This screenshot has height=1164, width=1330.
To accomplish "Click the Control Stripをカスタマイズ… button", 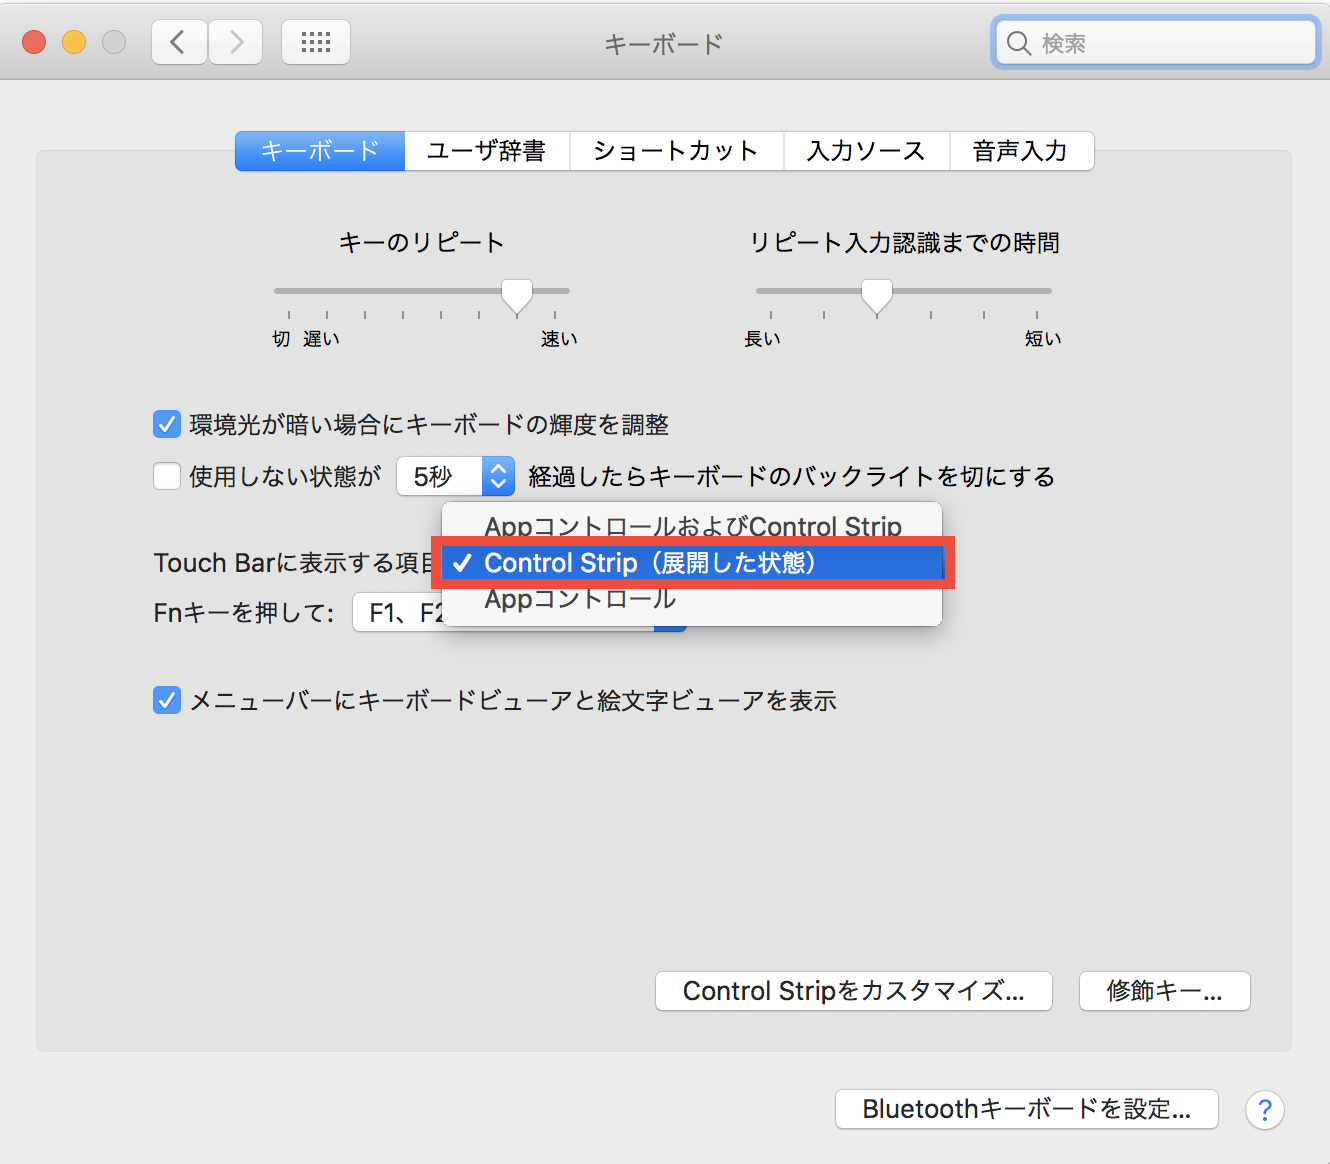I will (x=854, y=991).
